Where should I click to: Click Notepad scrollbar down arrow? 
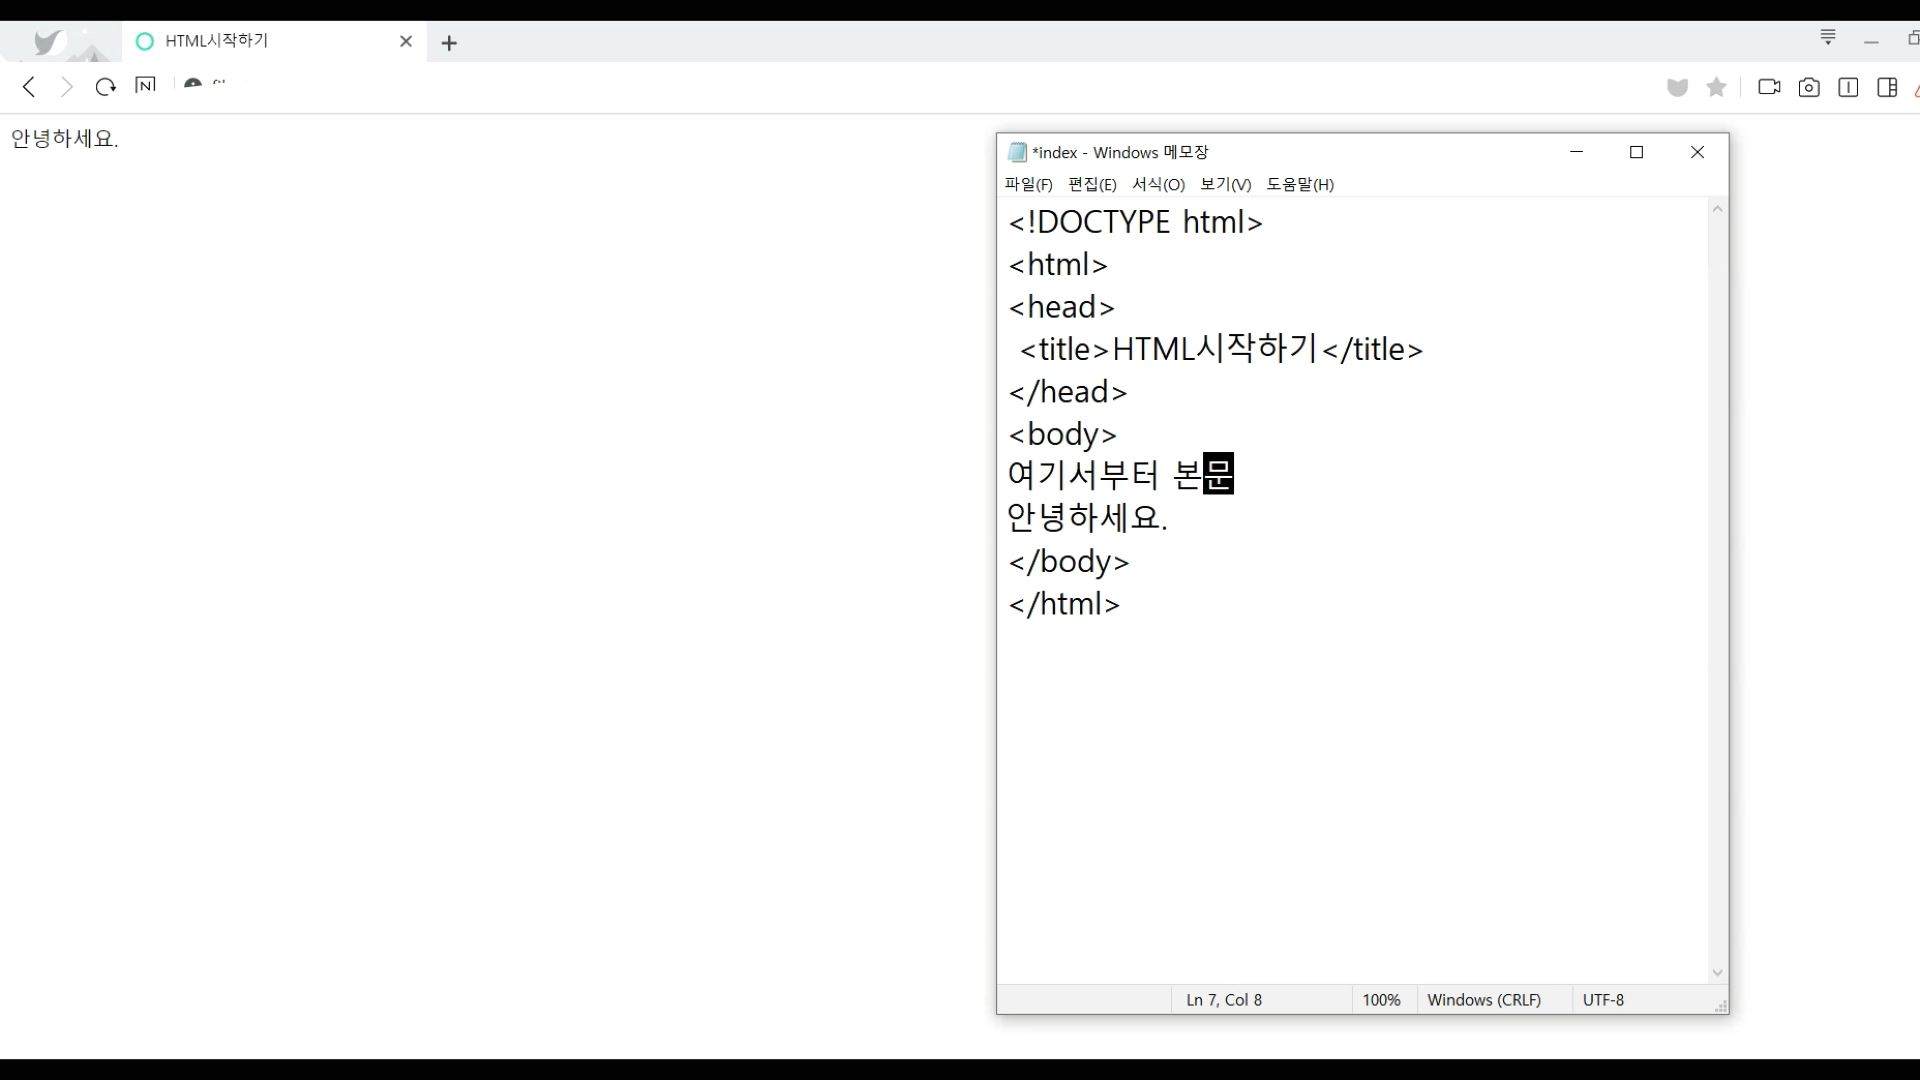click(1717, 973)
